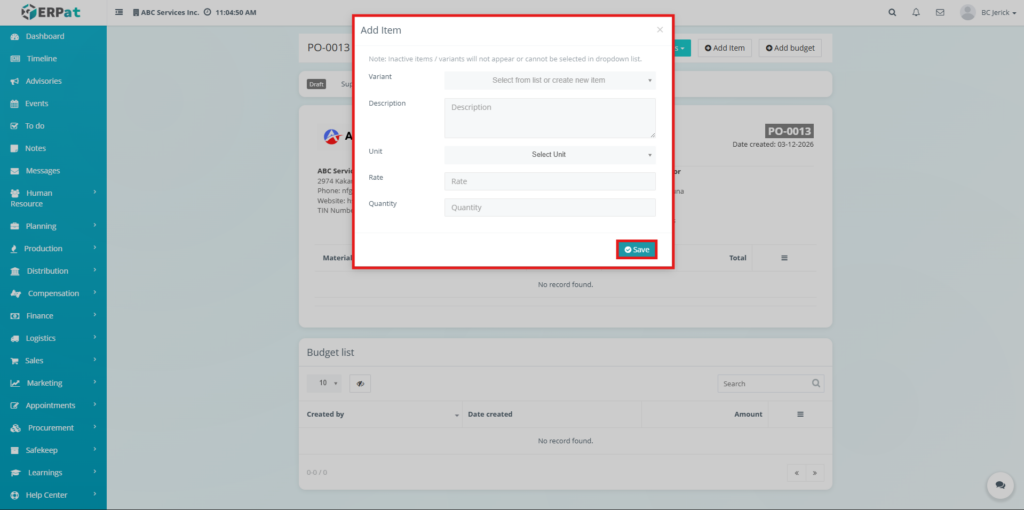Image resolution: width=1024 pixels, height=510 pixels.
Task: Open the chat bubble icon
Action: click(999, 485)
